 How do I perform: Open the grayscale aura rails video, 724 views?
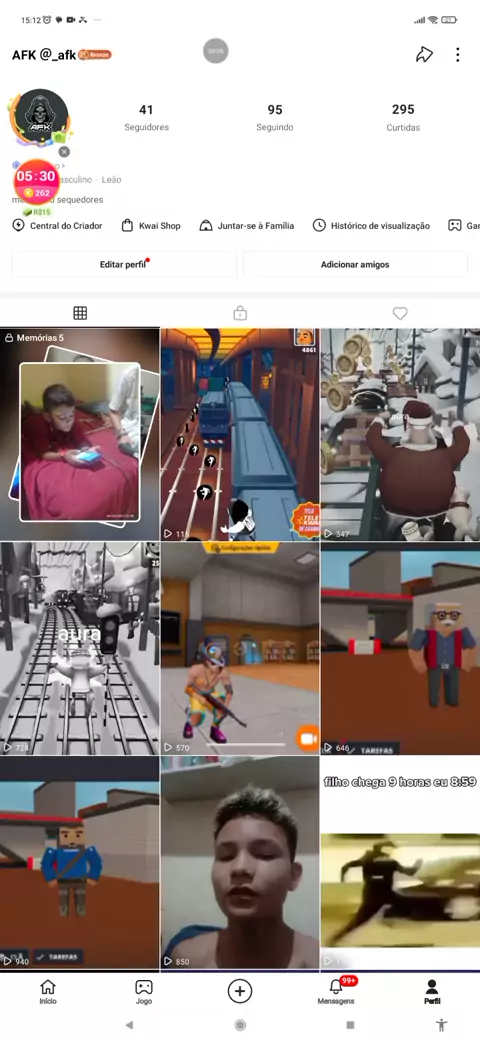point(80,649)
